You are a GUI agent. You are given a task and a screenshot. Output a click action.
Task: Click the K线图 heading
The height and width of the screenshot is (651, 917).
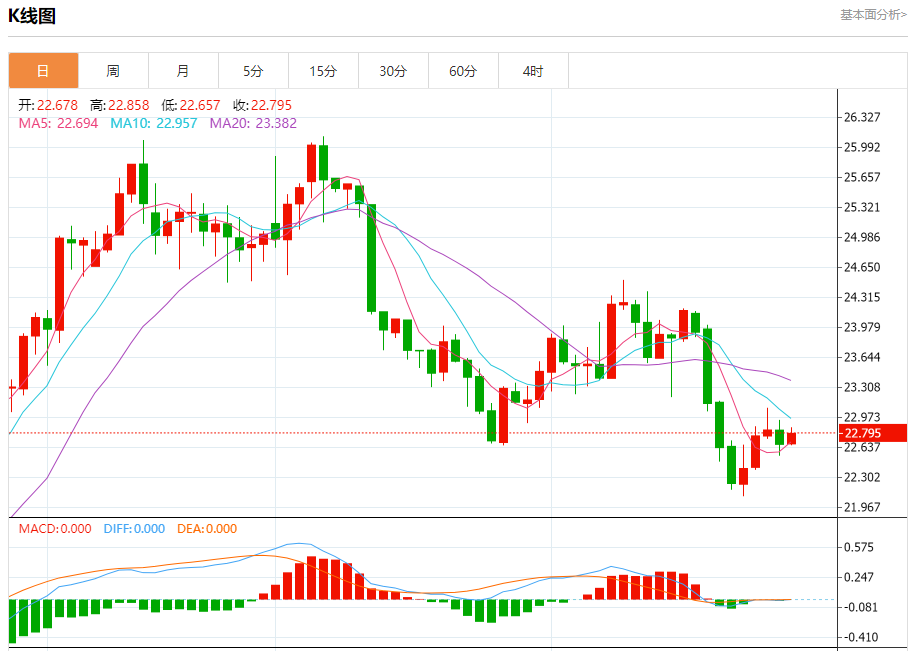pos(32,16)
